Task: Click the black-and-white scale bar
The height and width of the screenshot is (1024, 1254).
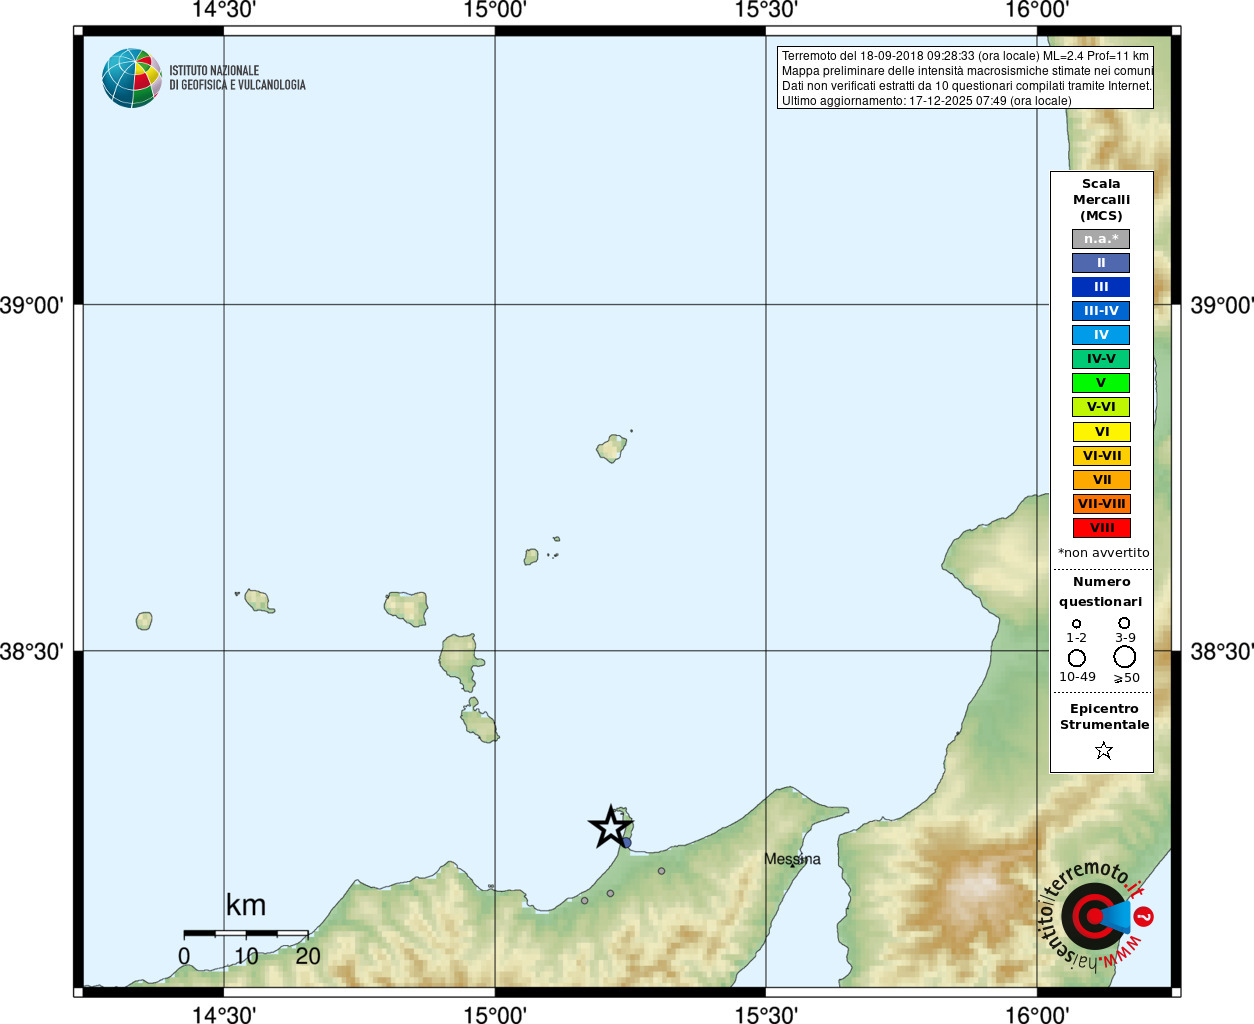Action: (246, 933)
